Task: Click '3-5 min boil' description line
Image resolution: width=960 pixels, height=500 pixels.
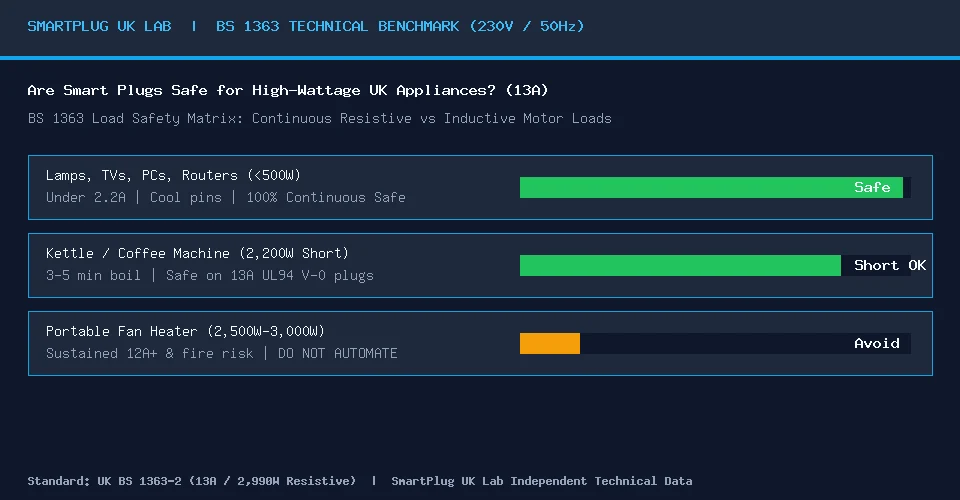Action: pos(209,275)
